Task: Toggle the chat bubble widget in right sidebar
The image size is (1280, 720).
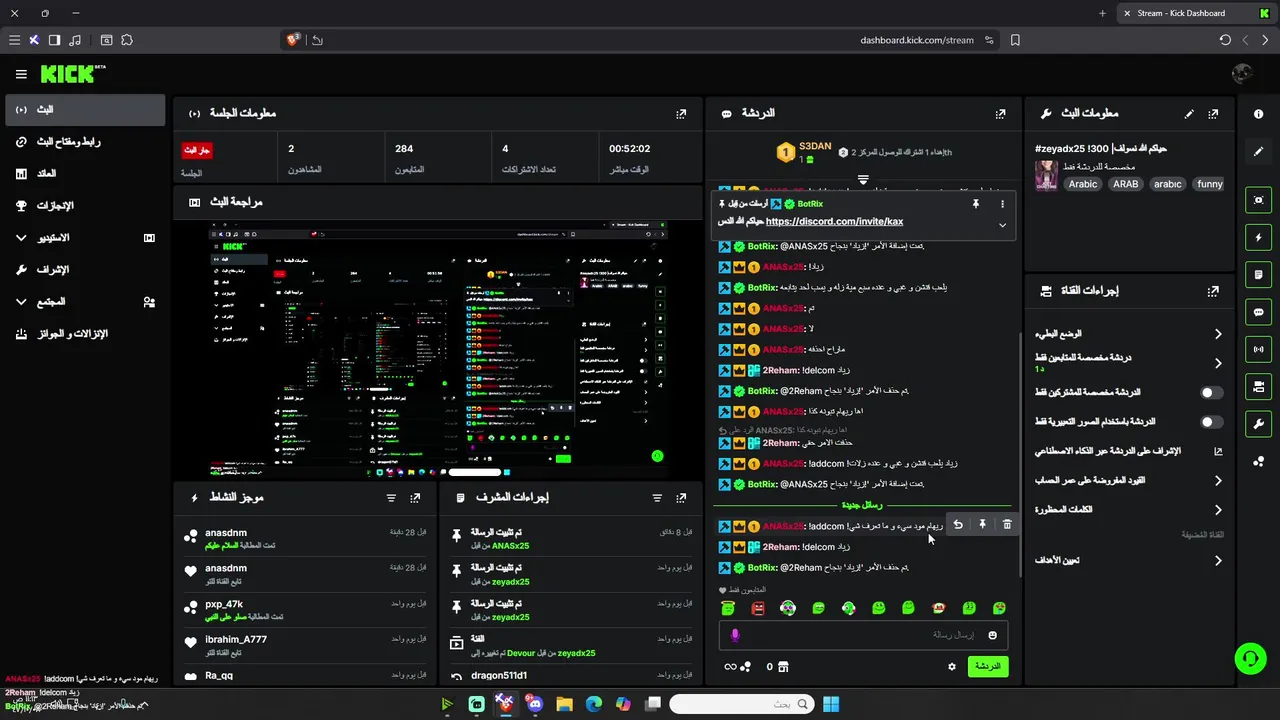Action: coord(1258,312)
